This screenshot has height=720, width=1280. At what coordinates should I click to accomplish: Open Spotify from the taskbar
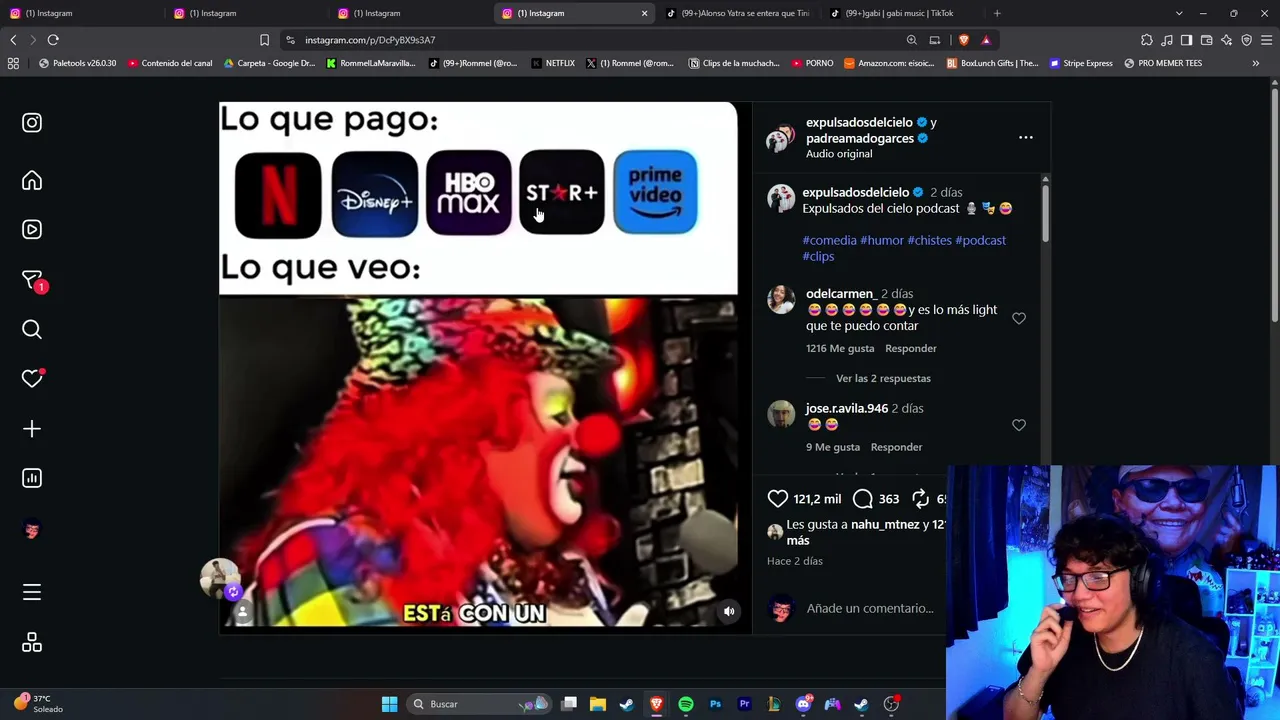click(x=686, y=704)
